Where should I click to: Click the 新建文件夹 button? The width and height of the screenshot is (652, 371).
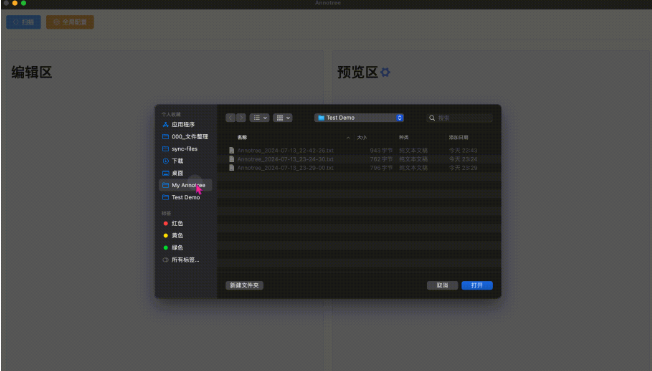(x=244, y=285)
